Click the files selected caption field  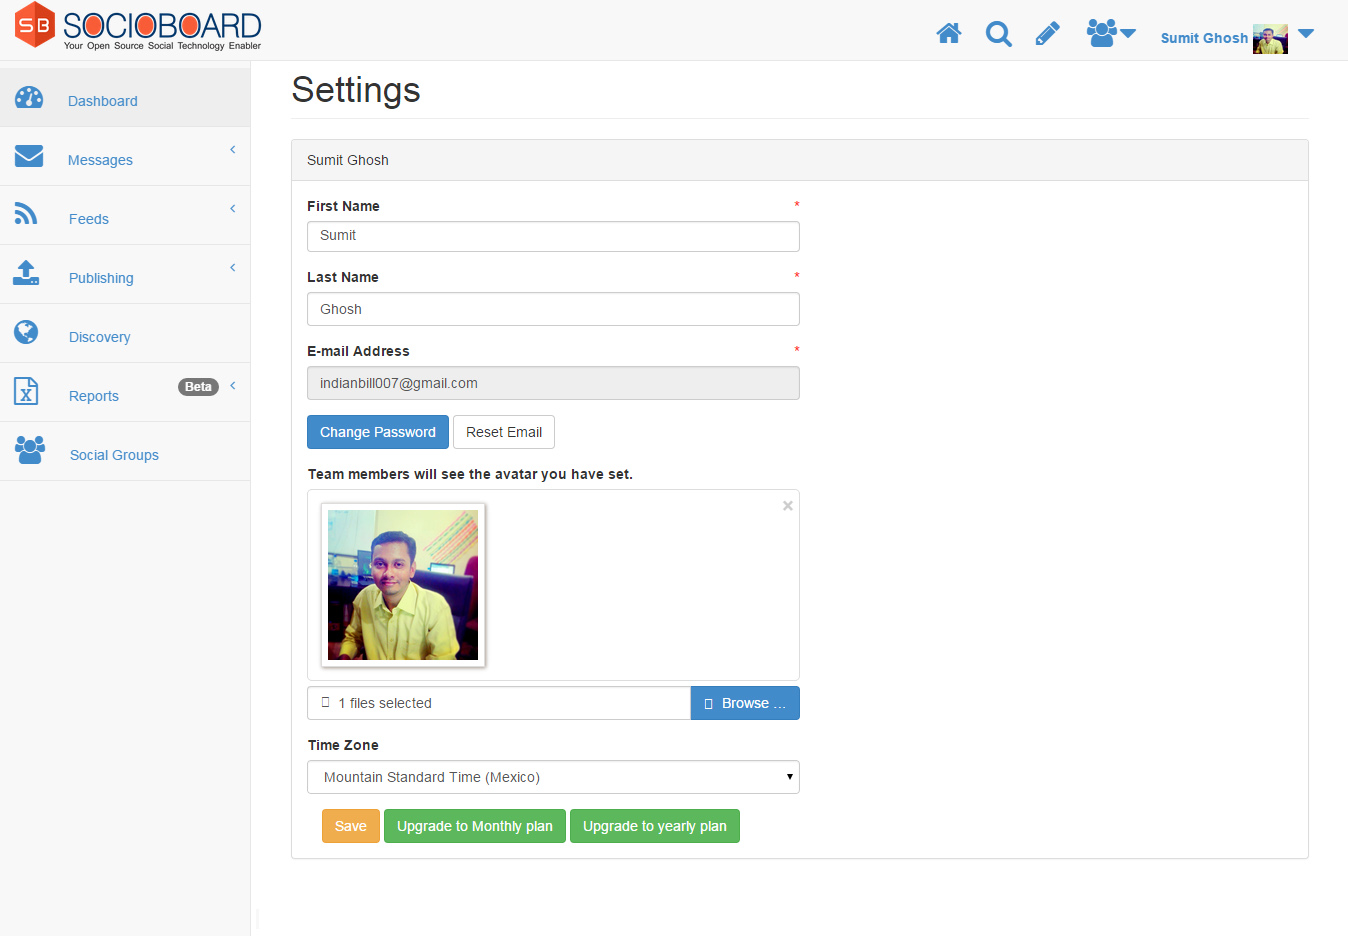pyautogui.click(x=499, y=703)
